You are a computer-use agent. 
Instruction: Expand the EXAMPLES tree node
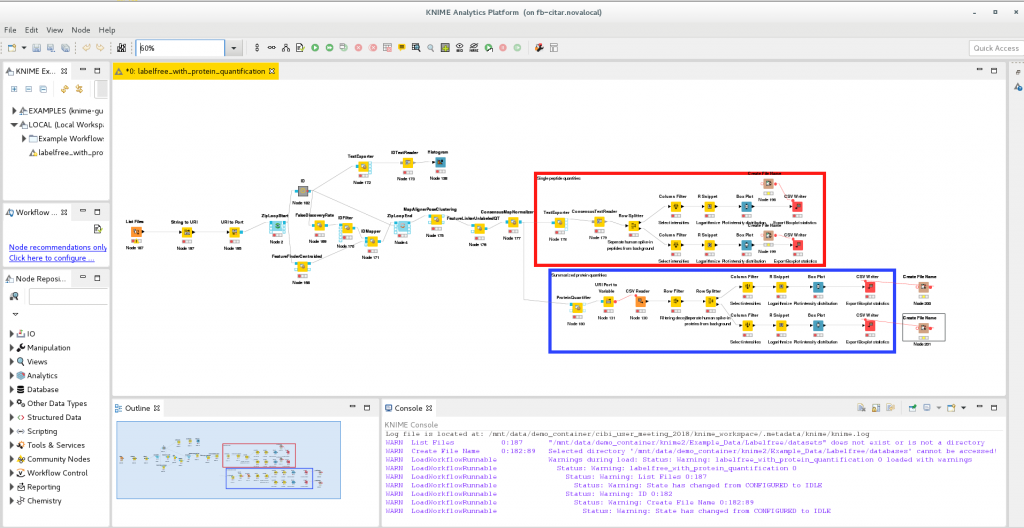(x=14, y=111)
